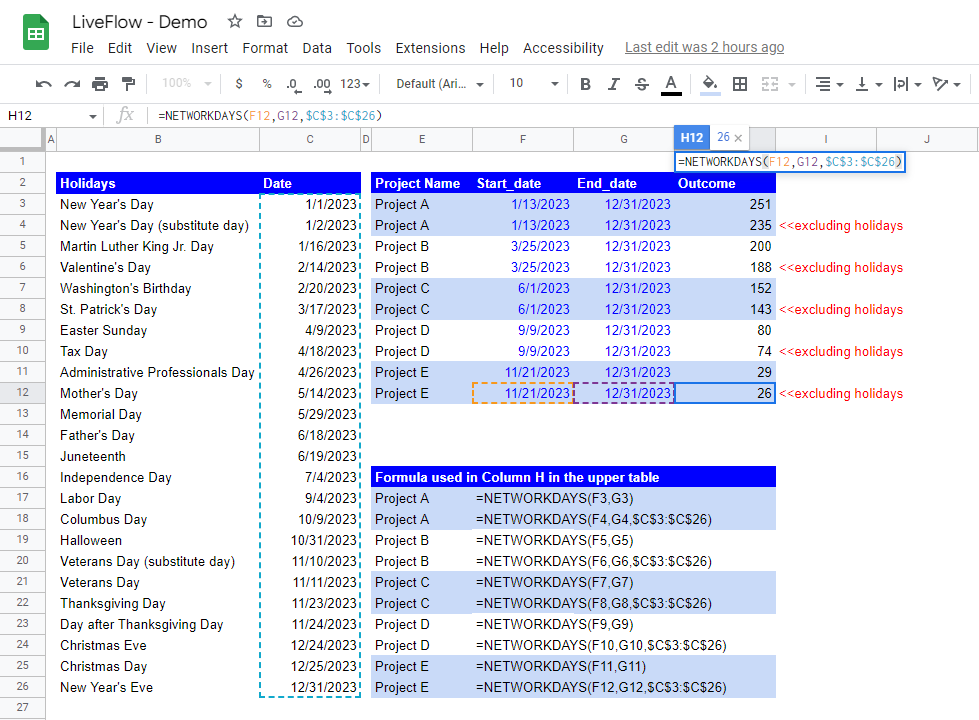Open the Name box dropdown arrow
Image resolution: width=979 pixels, height=720 pixels.
[x=93, y=116]
